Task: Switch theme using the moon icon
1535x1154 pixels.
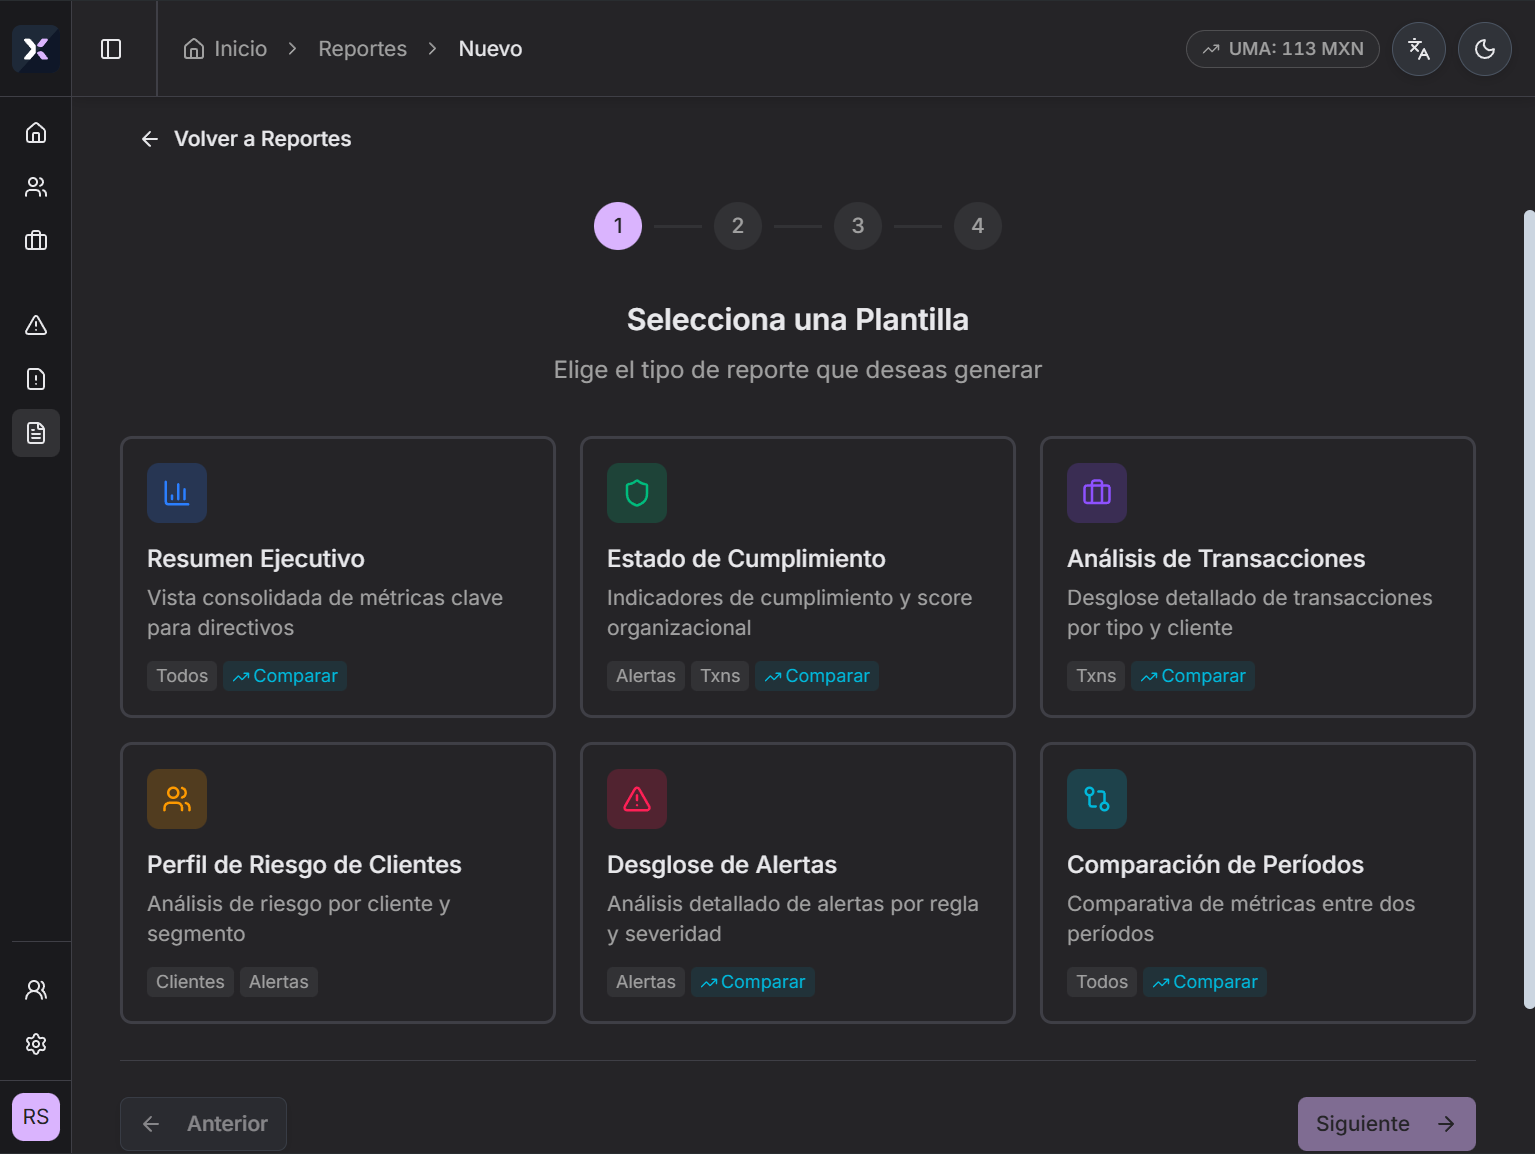Action: pos(1484,48)
